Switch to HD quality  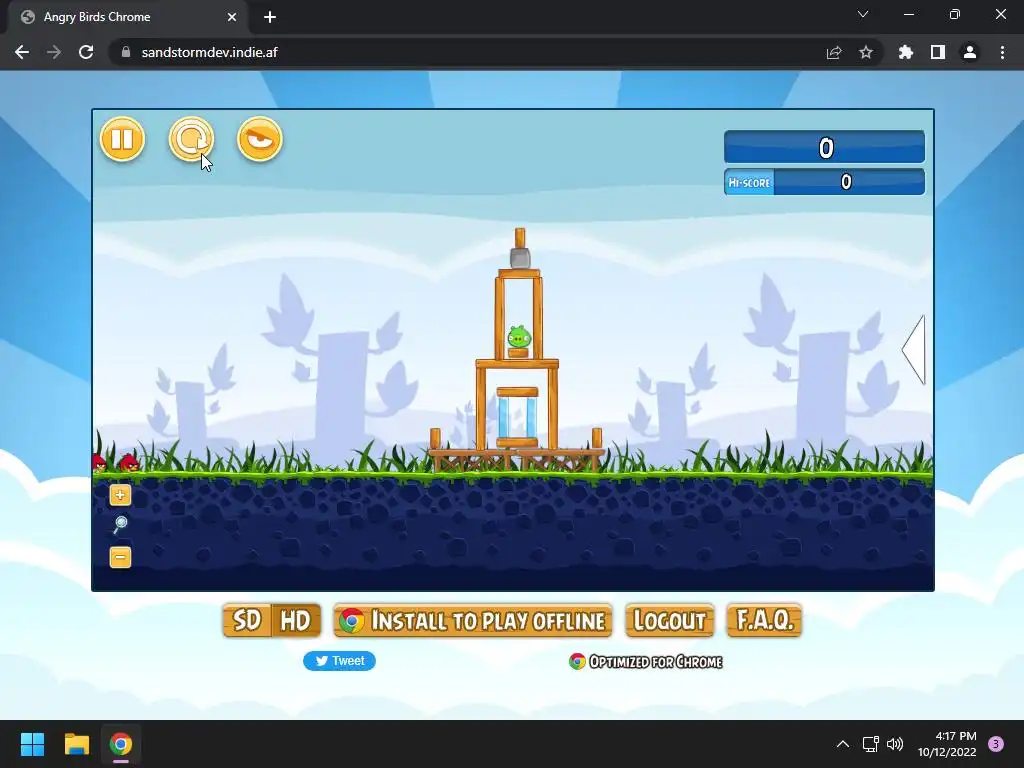[x=296, y=620]
